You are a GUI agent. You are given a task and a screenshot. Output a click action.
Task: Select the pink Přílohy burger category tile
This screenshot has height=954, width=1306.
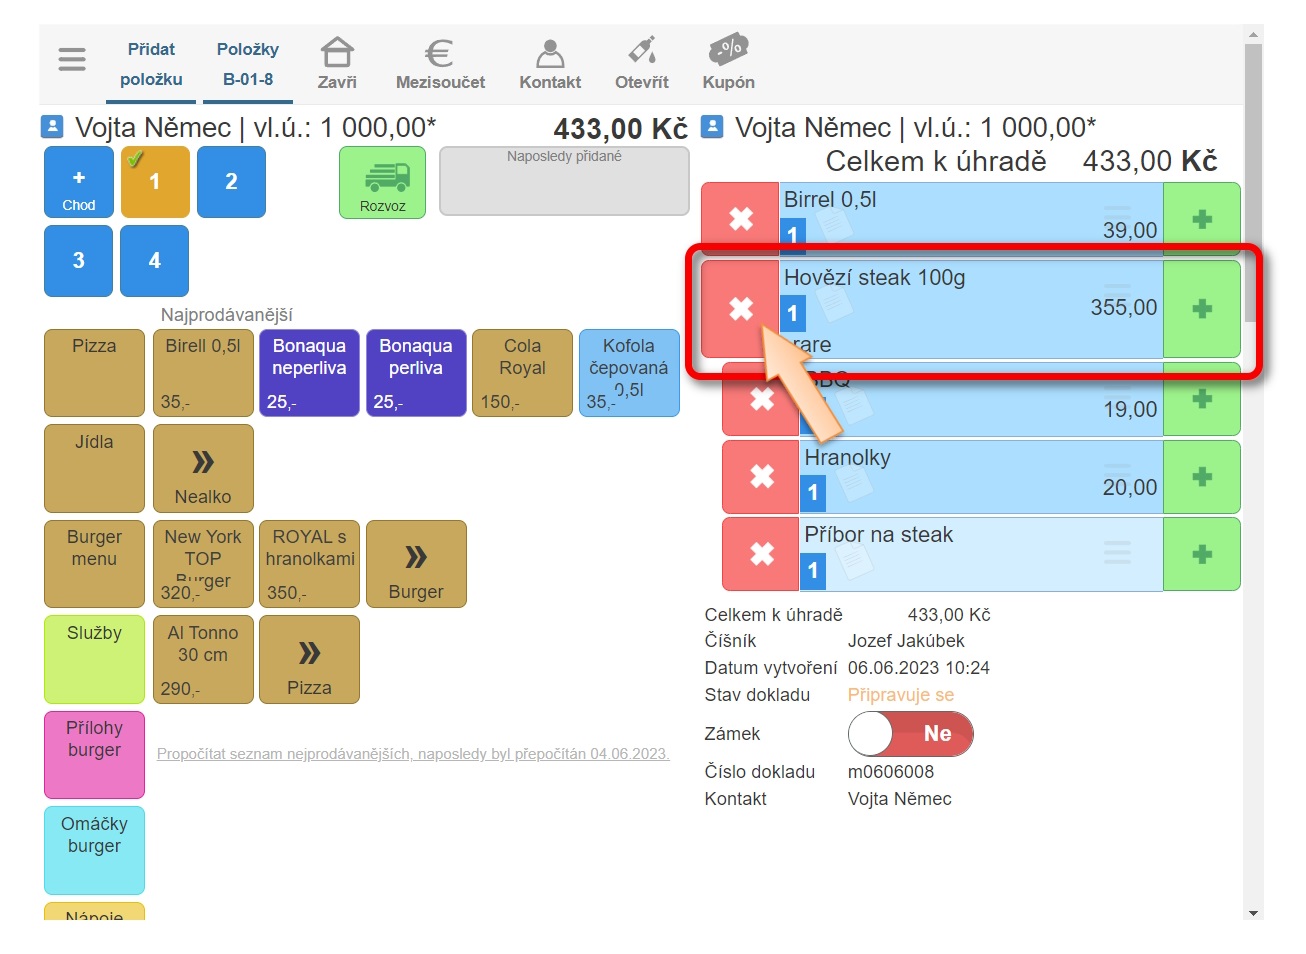(x=94, y=754)
